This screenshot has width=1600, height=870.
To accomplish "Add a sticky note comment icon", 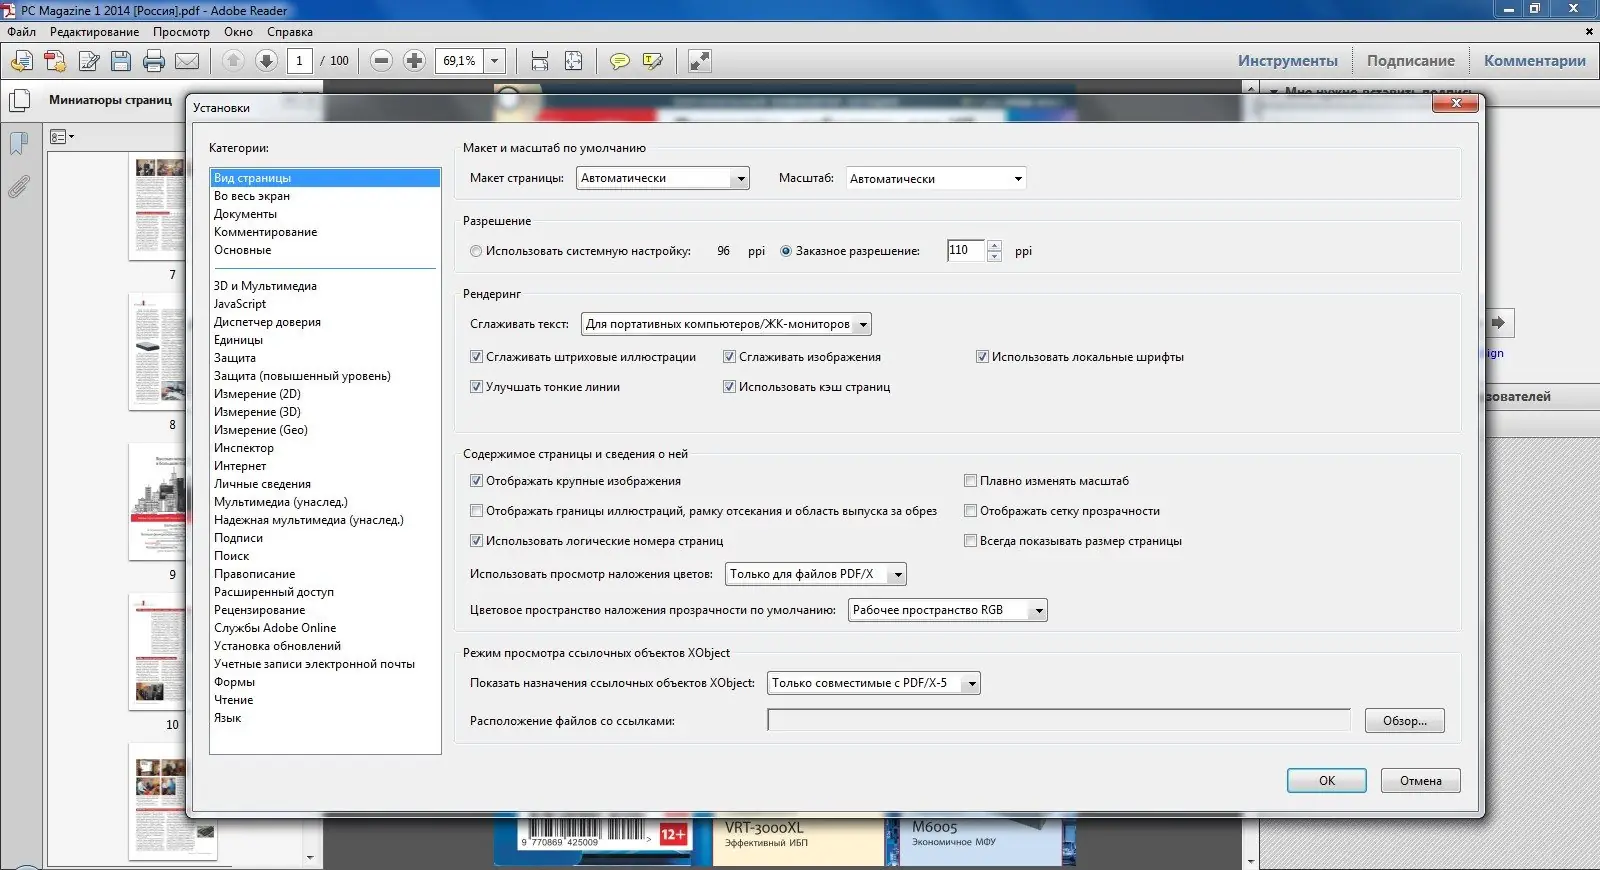I will [x=620, y=61].
